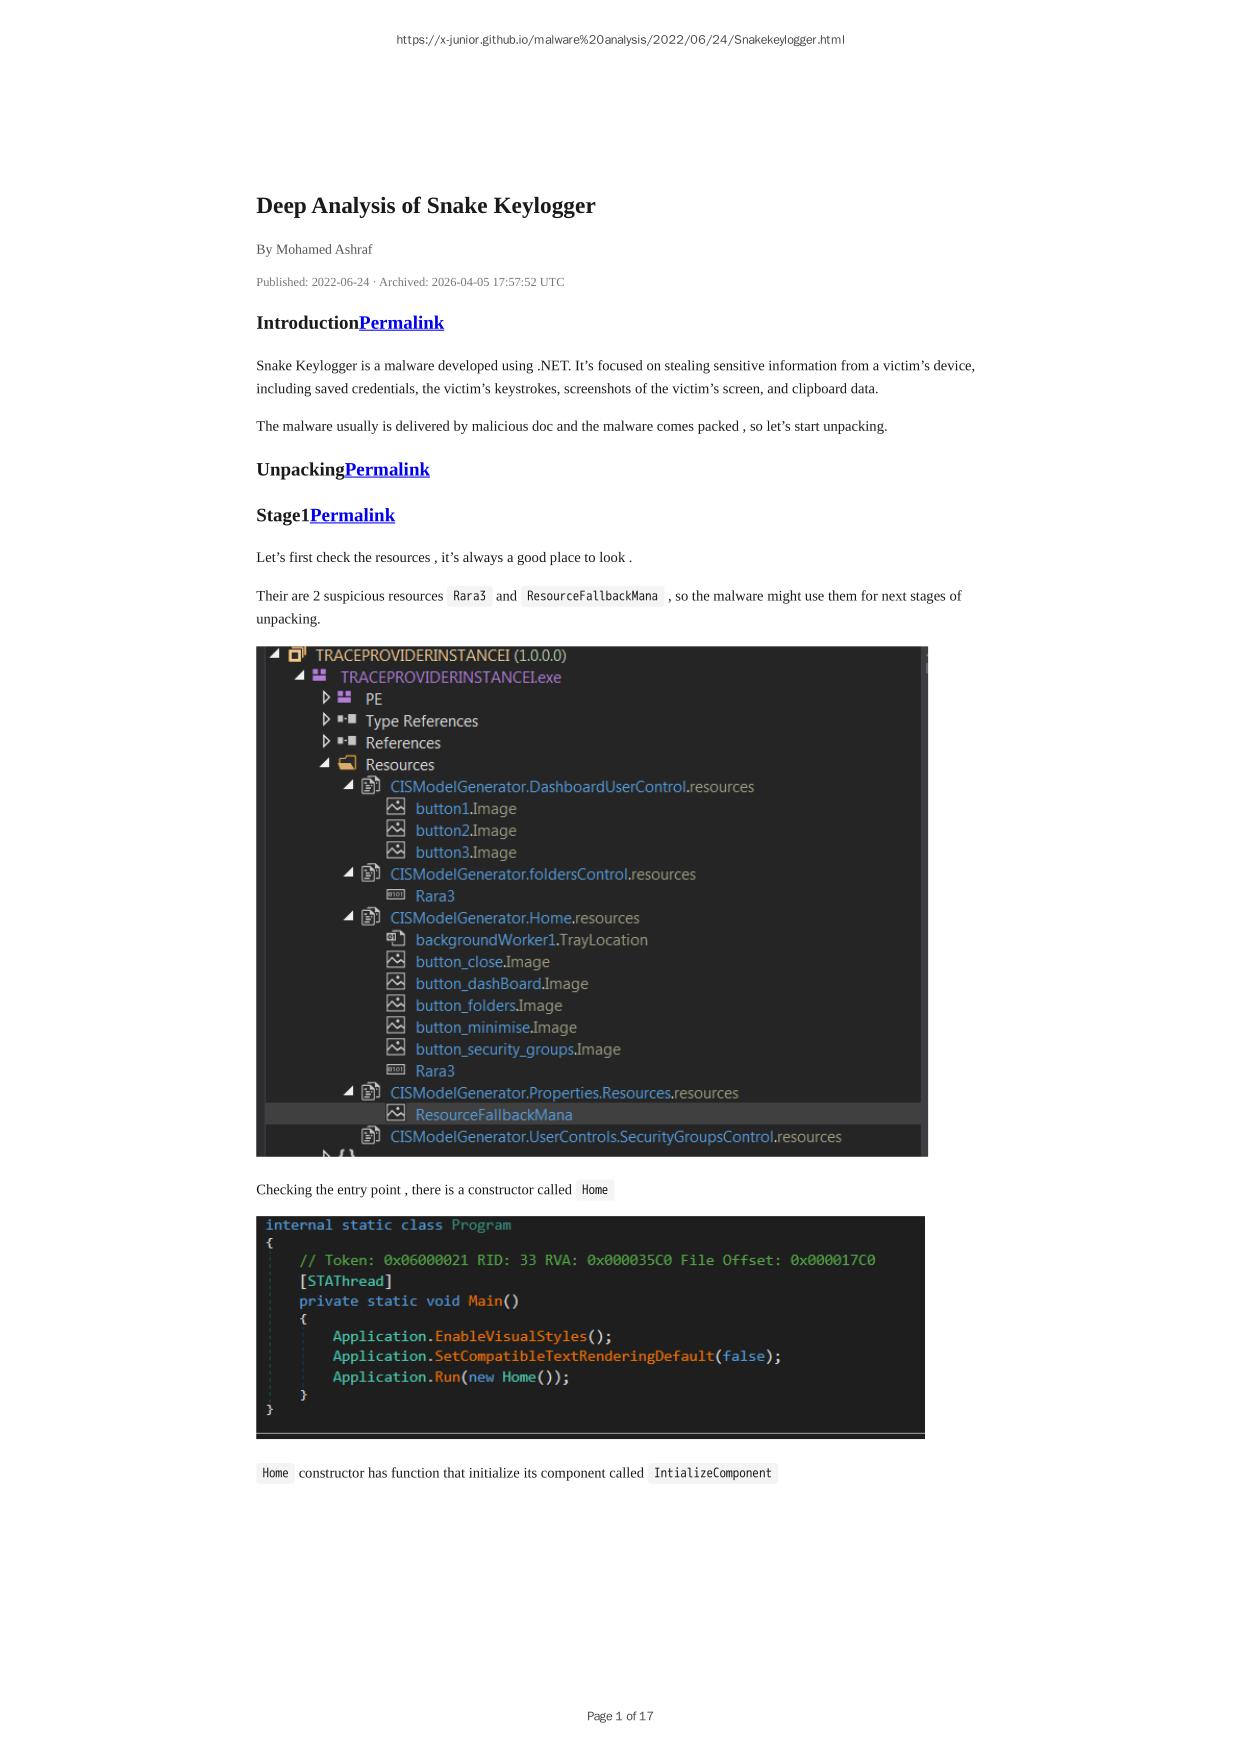The image size is (1242, 1756).
Task: Click the binary icon next to Rara3 under foldersControl
Action: tap(396, 895)
